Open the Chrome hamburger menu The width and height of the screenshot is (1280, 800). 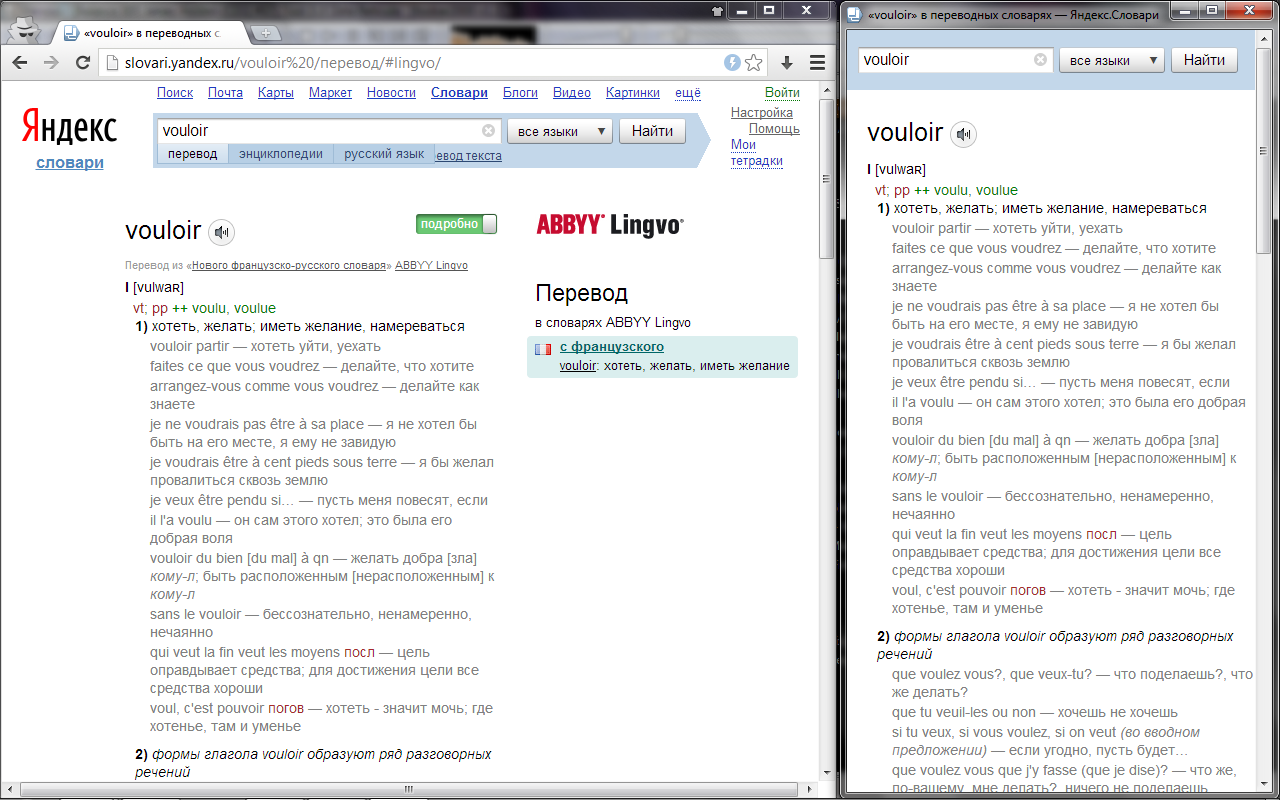(x=817, y=63)
